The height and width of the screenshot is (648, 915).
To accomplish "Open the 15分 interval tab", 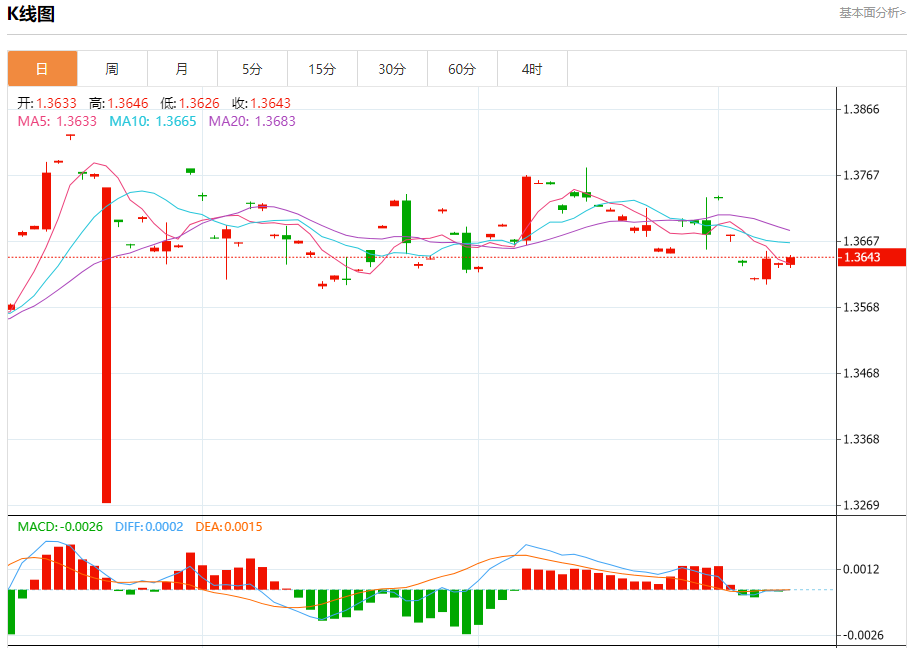I will pos(322,69).
